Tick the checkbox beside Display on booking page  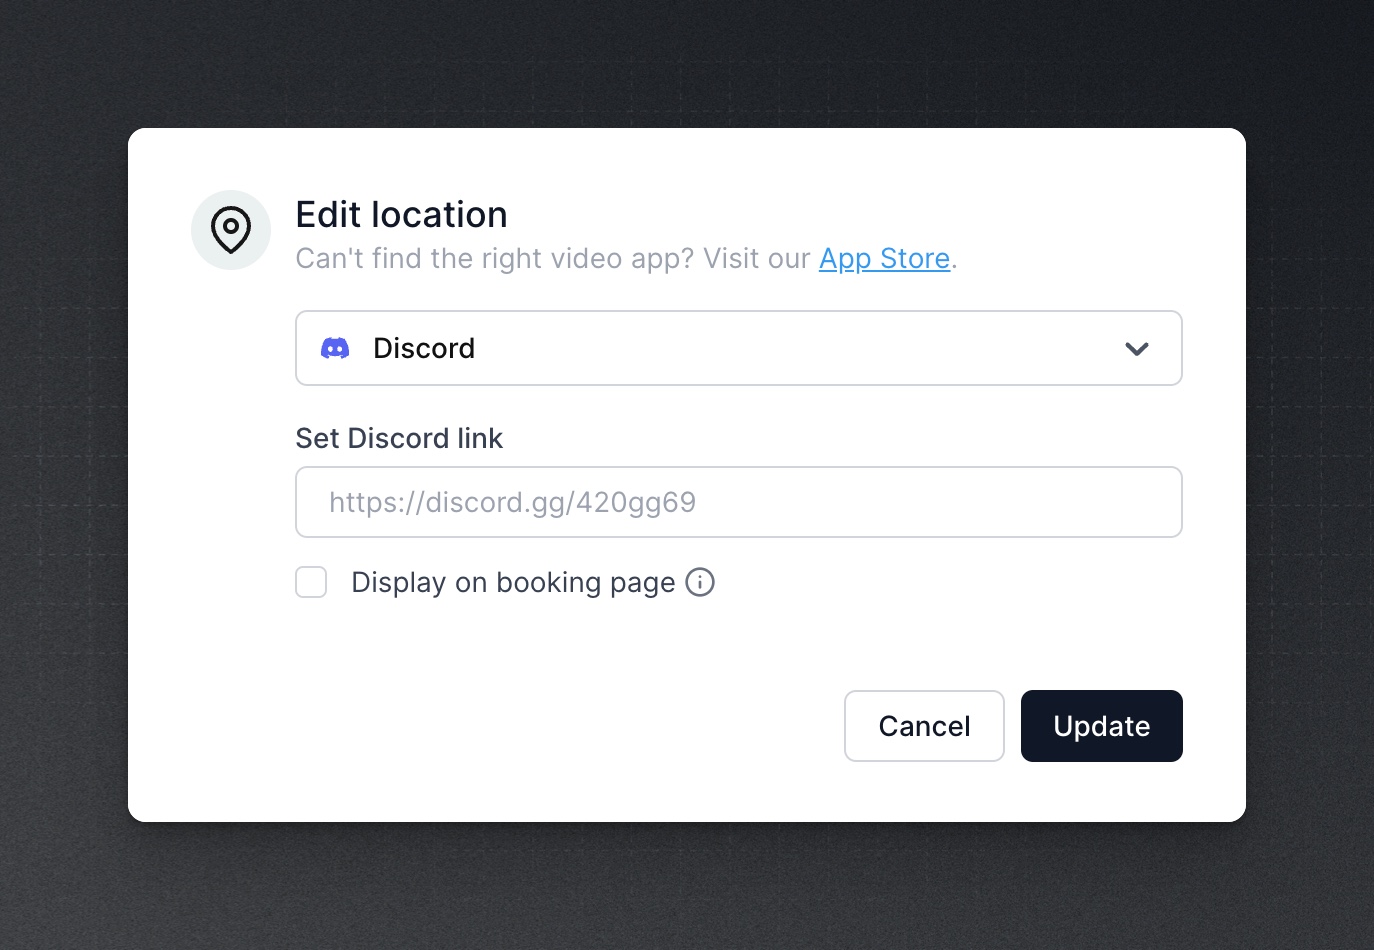tap(311, 582)
